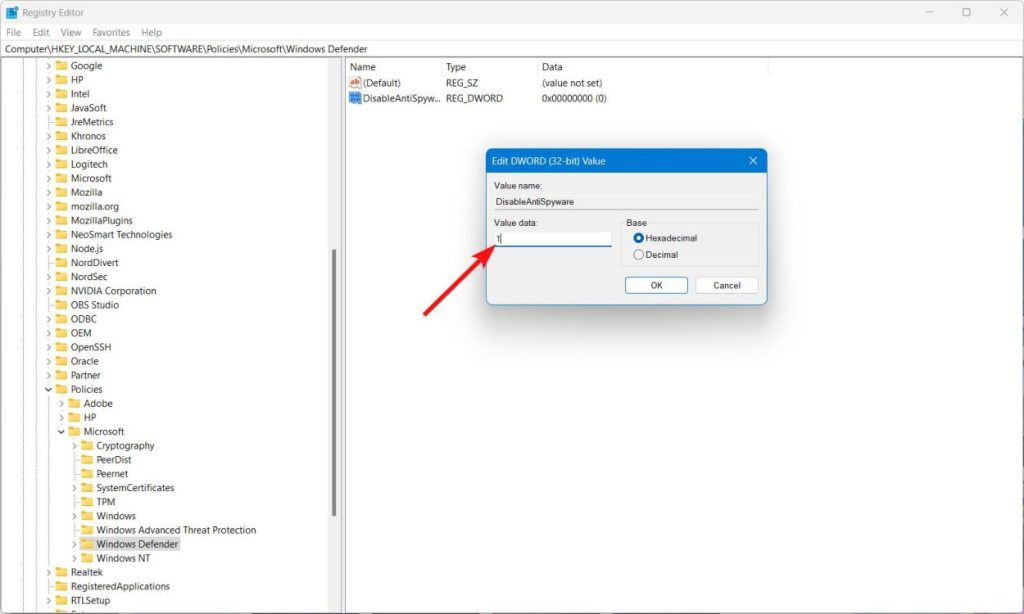Screen dimensions: 1024x614
Task: Select the PeerDist key
Action: point(114,460)
